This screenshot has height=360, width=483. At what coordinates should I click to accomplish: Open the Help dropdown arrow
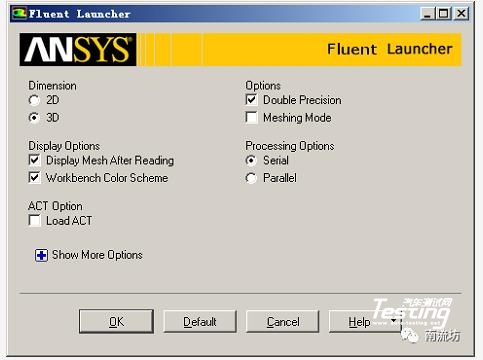click(x=394, y=321)
